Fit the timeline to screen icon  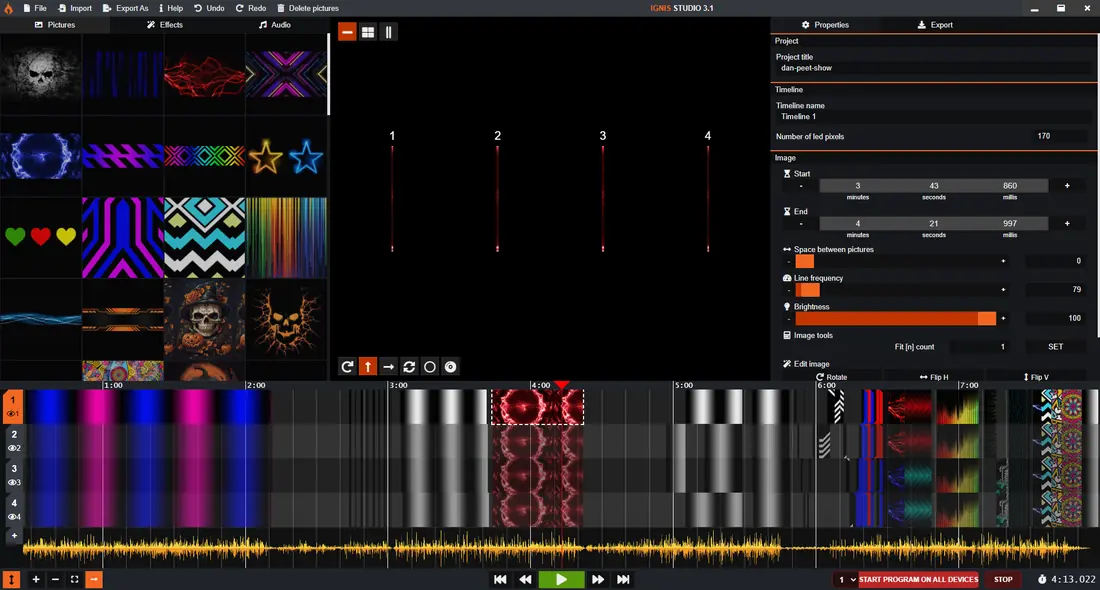[x=74, y=579]
